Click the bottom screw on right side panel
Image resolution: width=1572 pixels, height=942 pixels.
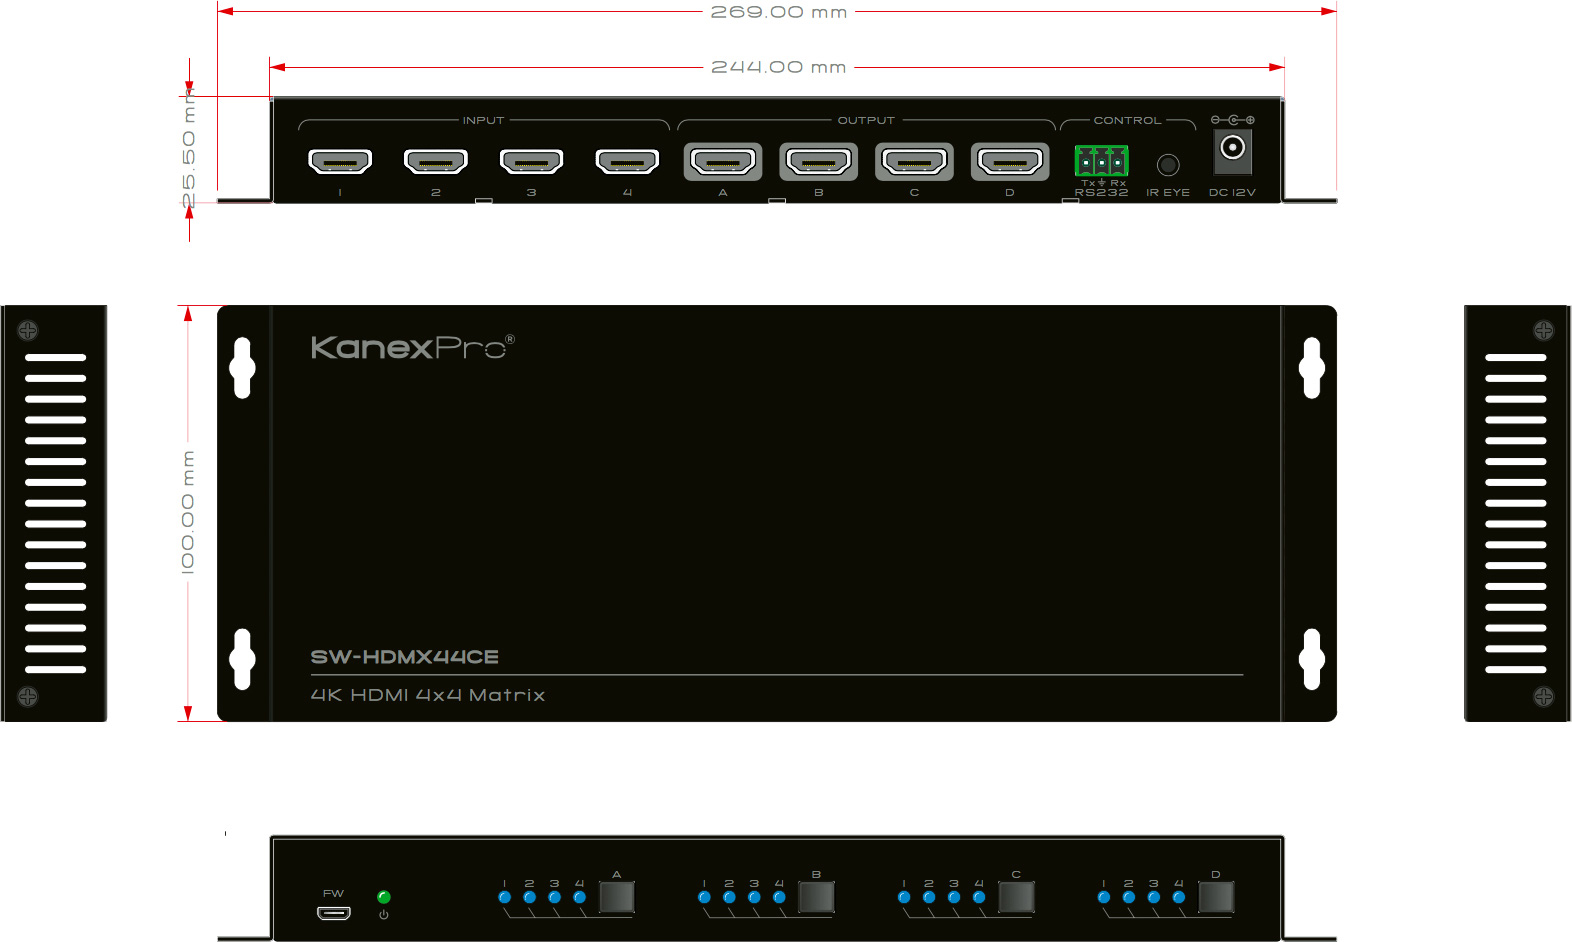pos(1544,696)
